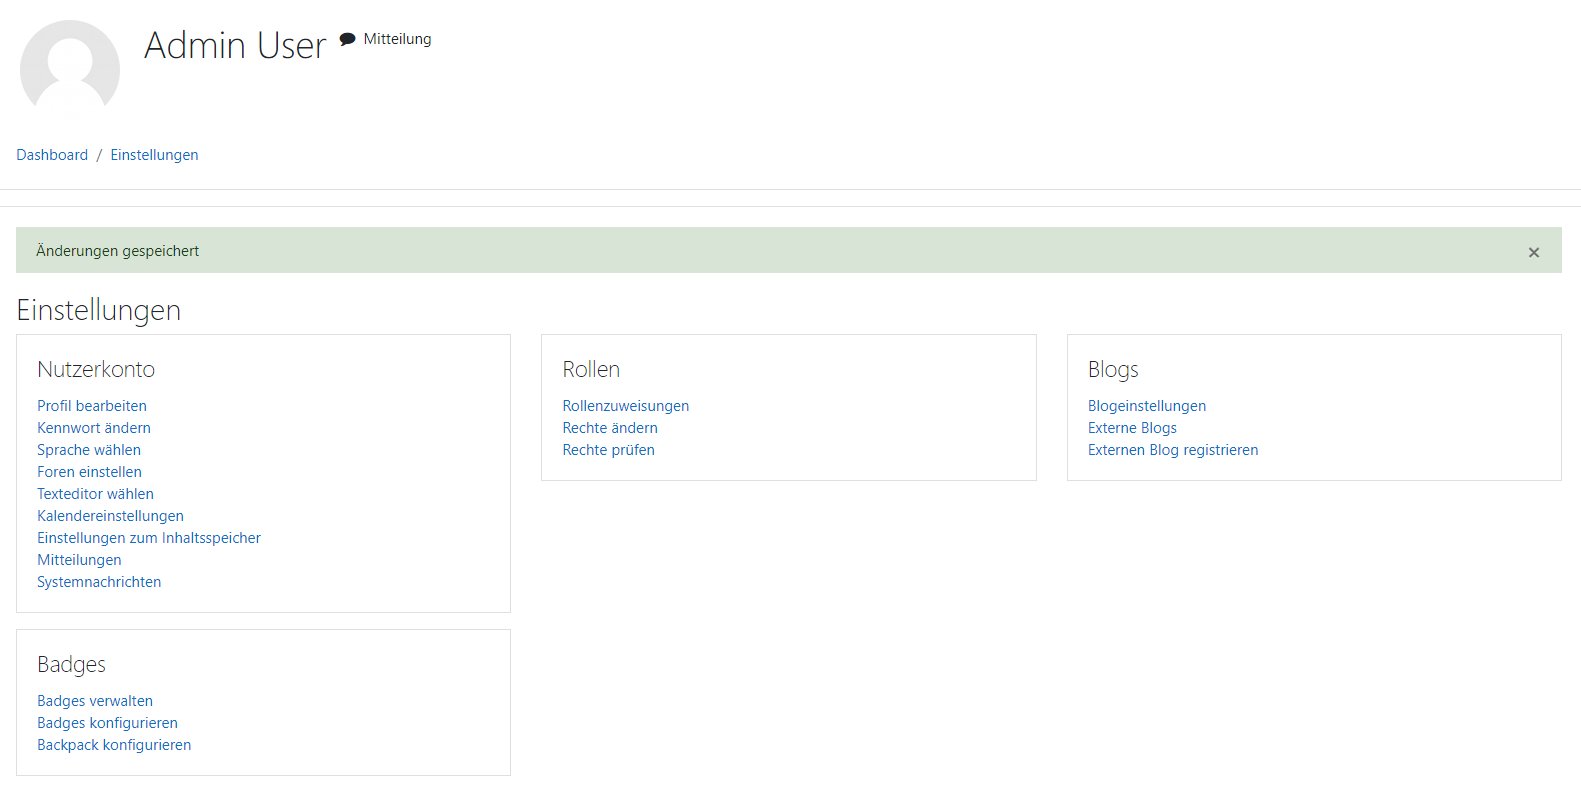The image size is (1581, 788).
Task: Open Rechte prüfen
Action: tap(608, 450)
